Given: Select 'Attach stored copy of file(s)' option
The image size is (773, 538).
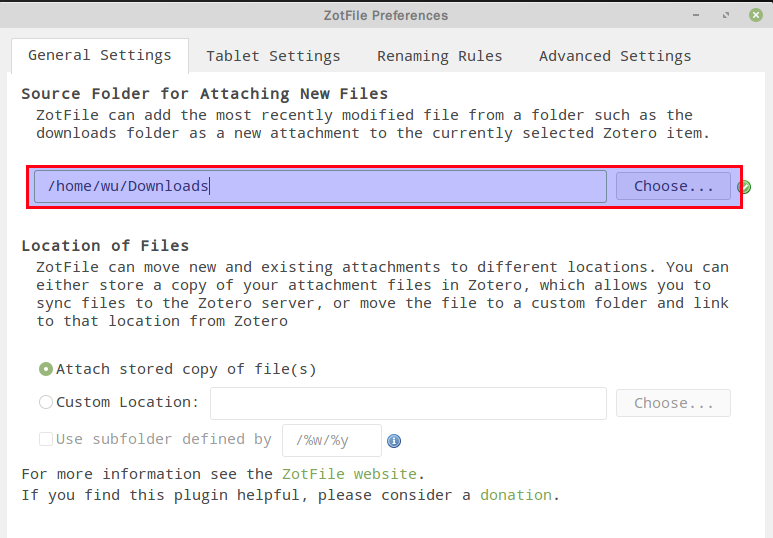Looking at the screenshot, I should click(x=46, y=369).
